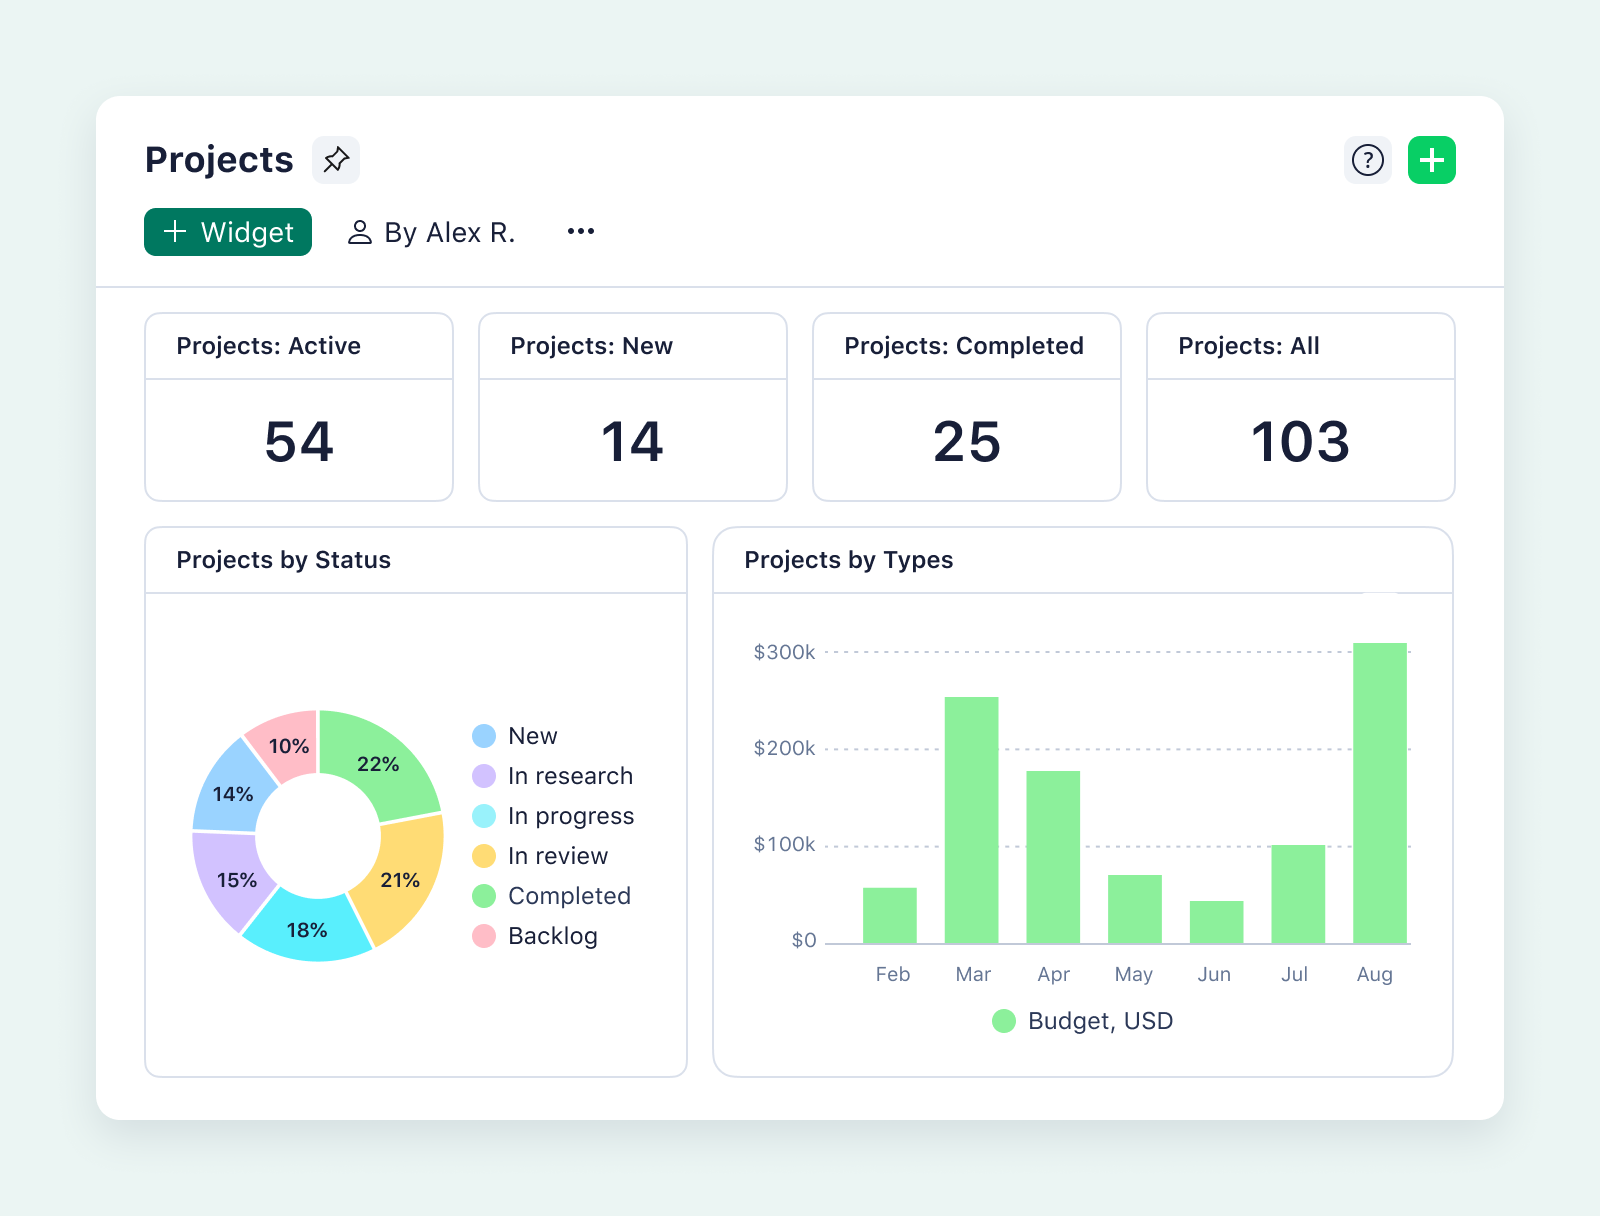Select the New legend dot in the pie chart
1600x1216 pixels.
483,735
